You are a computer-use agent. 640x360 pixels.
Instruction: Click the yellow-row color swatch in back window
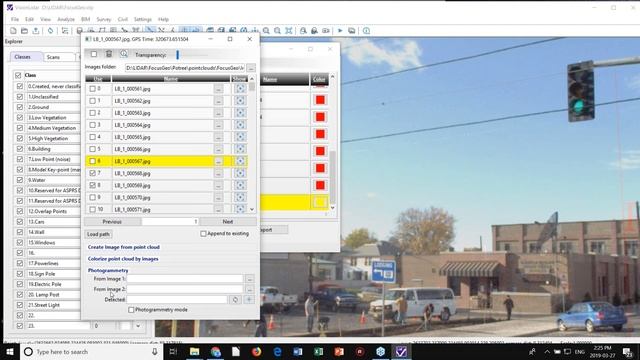click(x=320, y=202)
